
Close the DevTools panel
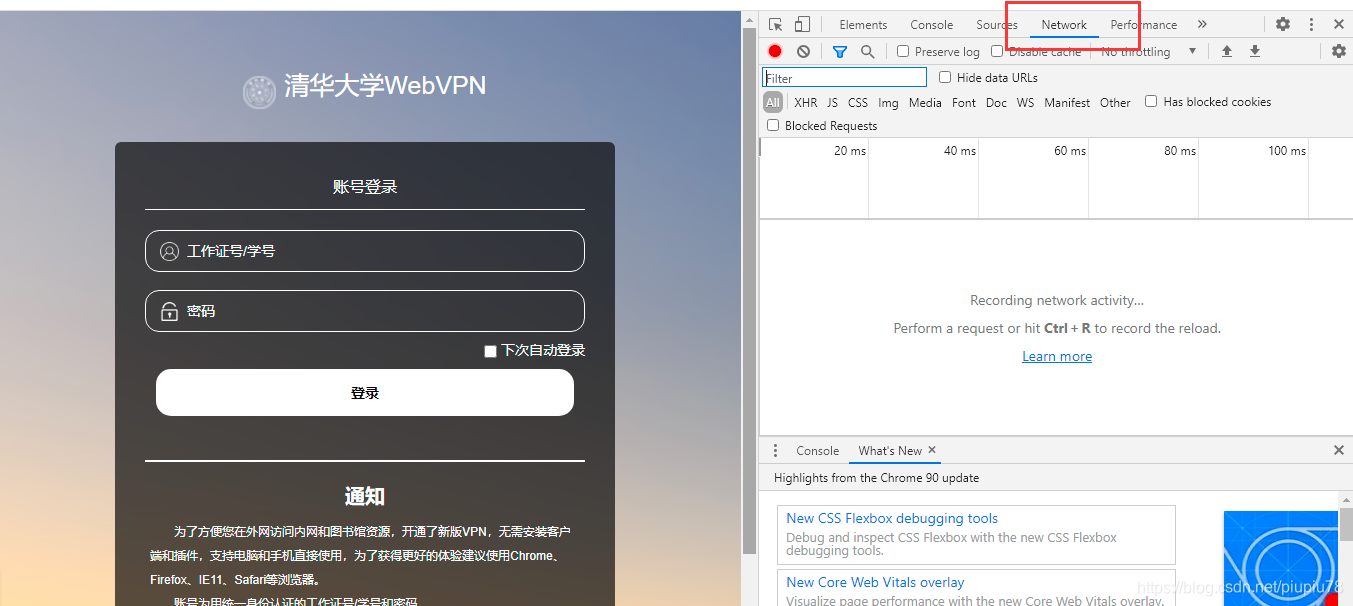click(1339, 25)
